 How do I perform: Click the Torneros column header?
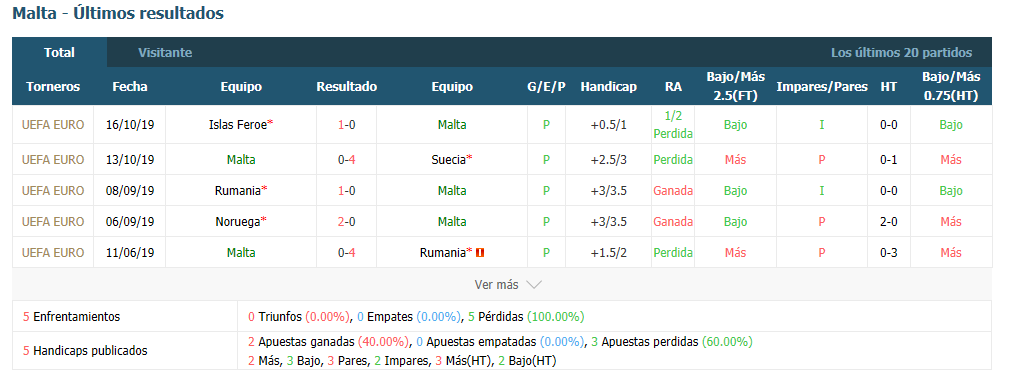[x=53, y=86]
